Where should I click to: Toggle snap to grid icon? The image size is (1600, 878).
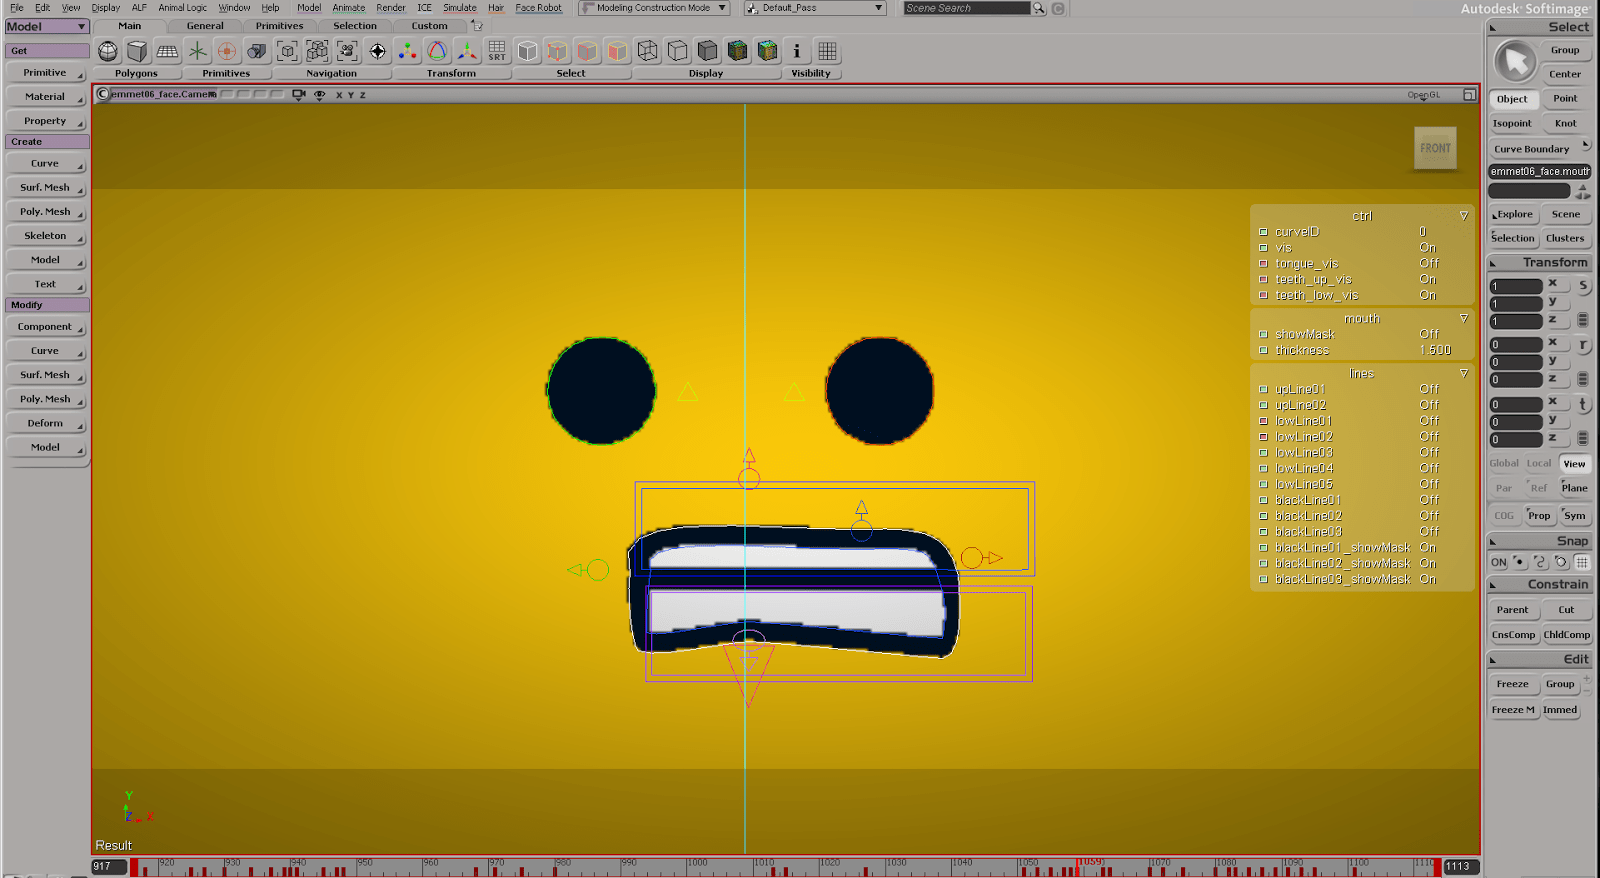point(1582,562)
